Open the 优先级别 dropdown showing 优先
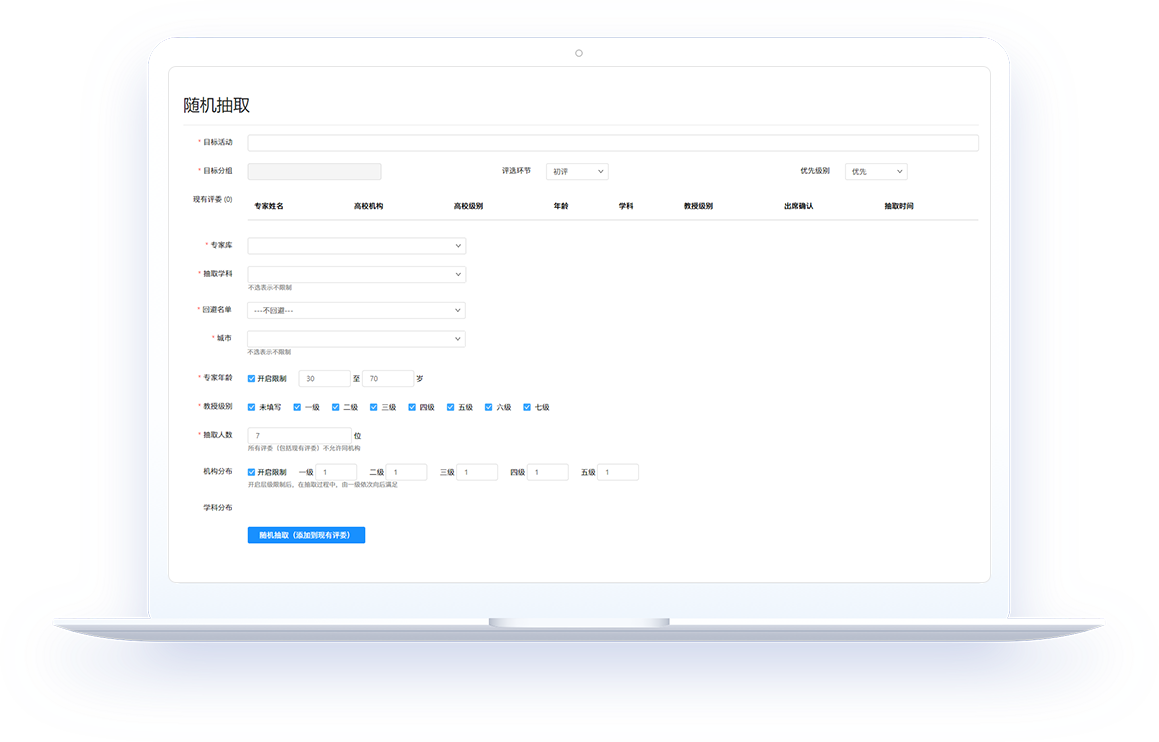Viewport: 1159px width, 742px height. click(x=876, y=172)
